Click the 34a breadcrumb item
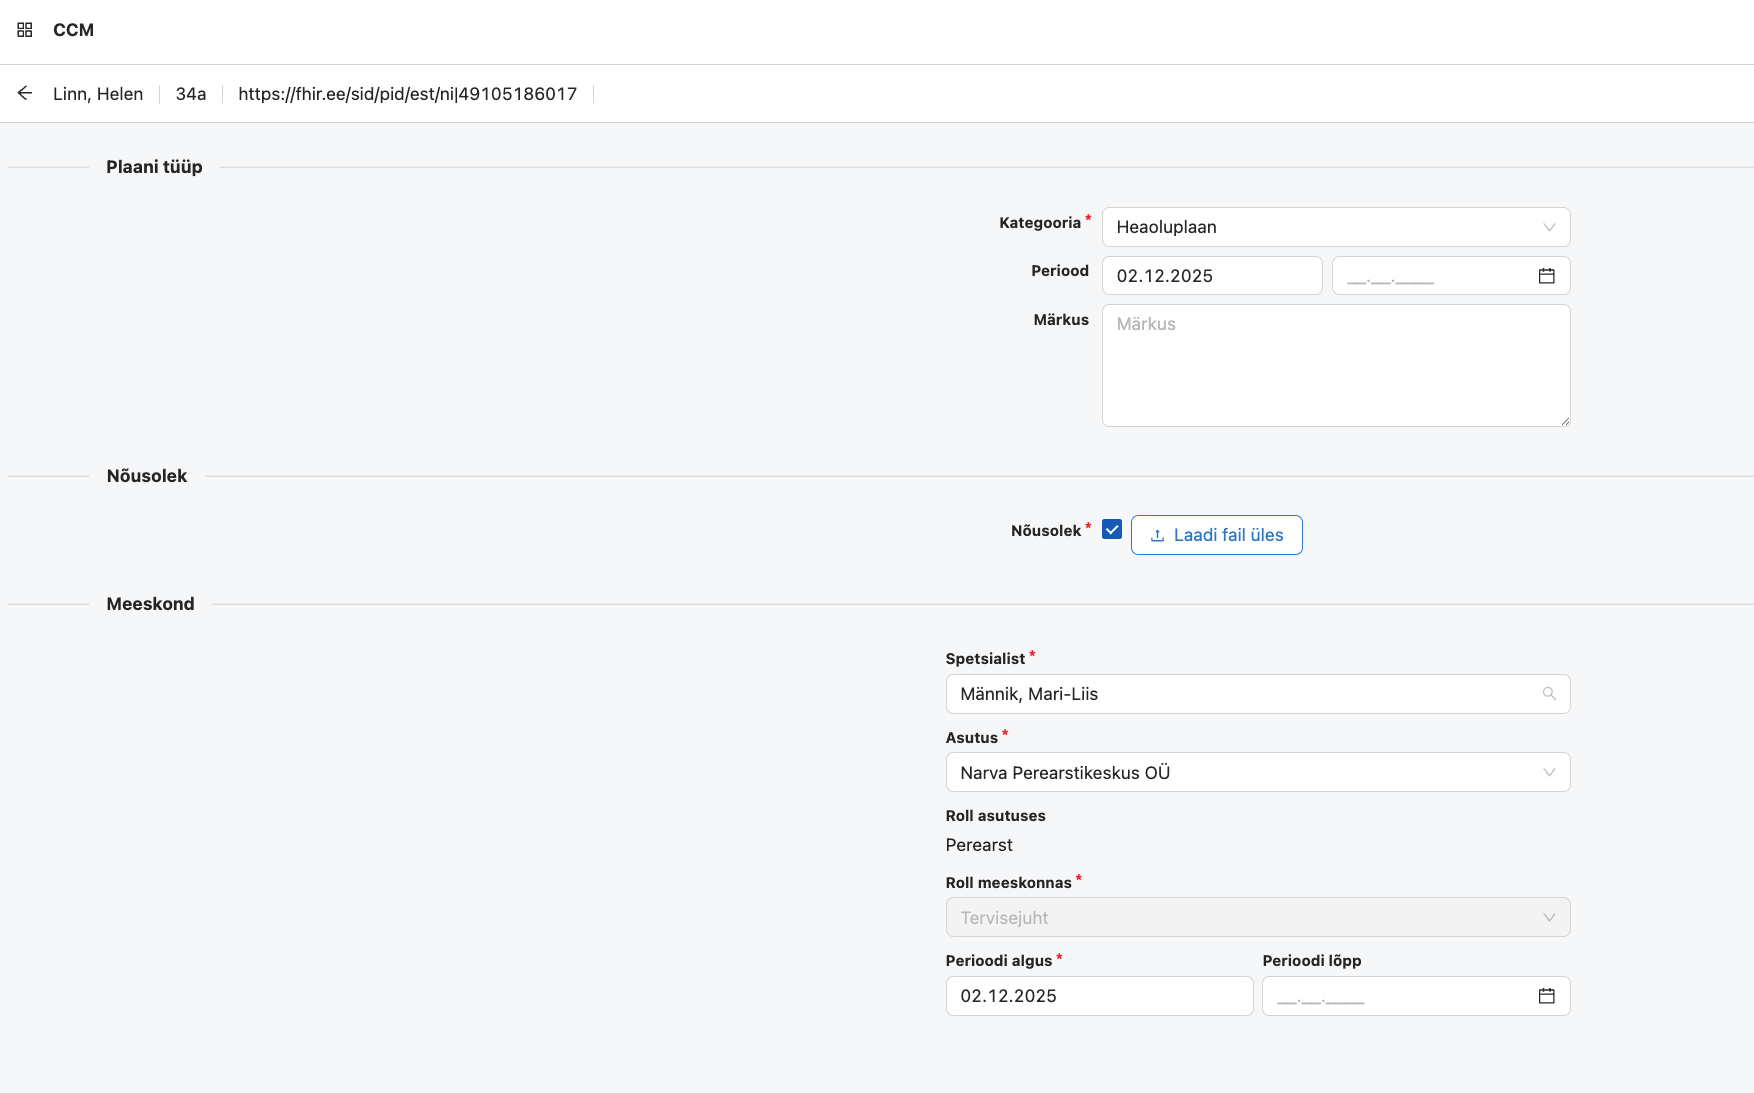This screenshot has width=1754, height=1093. 190,93
